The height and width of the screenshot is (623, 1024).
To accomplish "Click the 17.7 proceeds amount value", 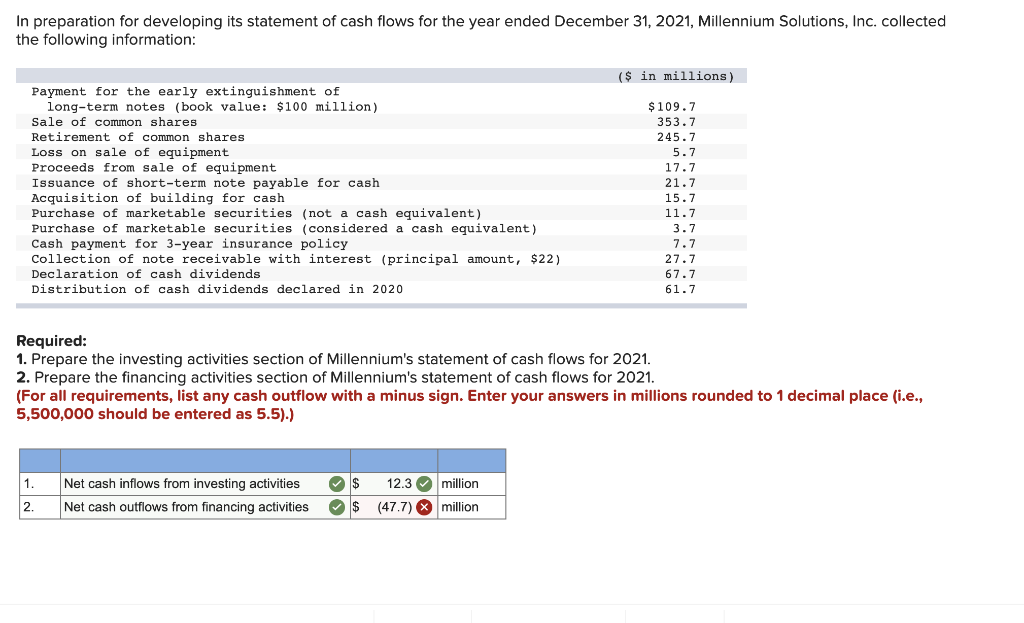I will click(680, 168).
